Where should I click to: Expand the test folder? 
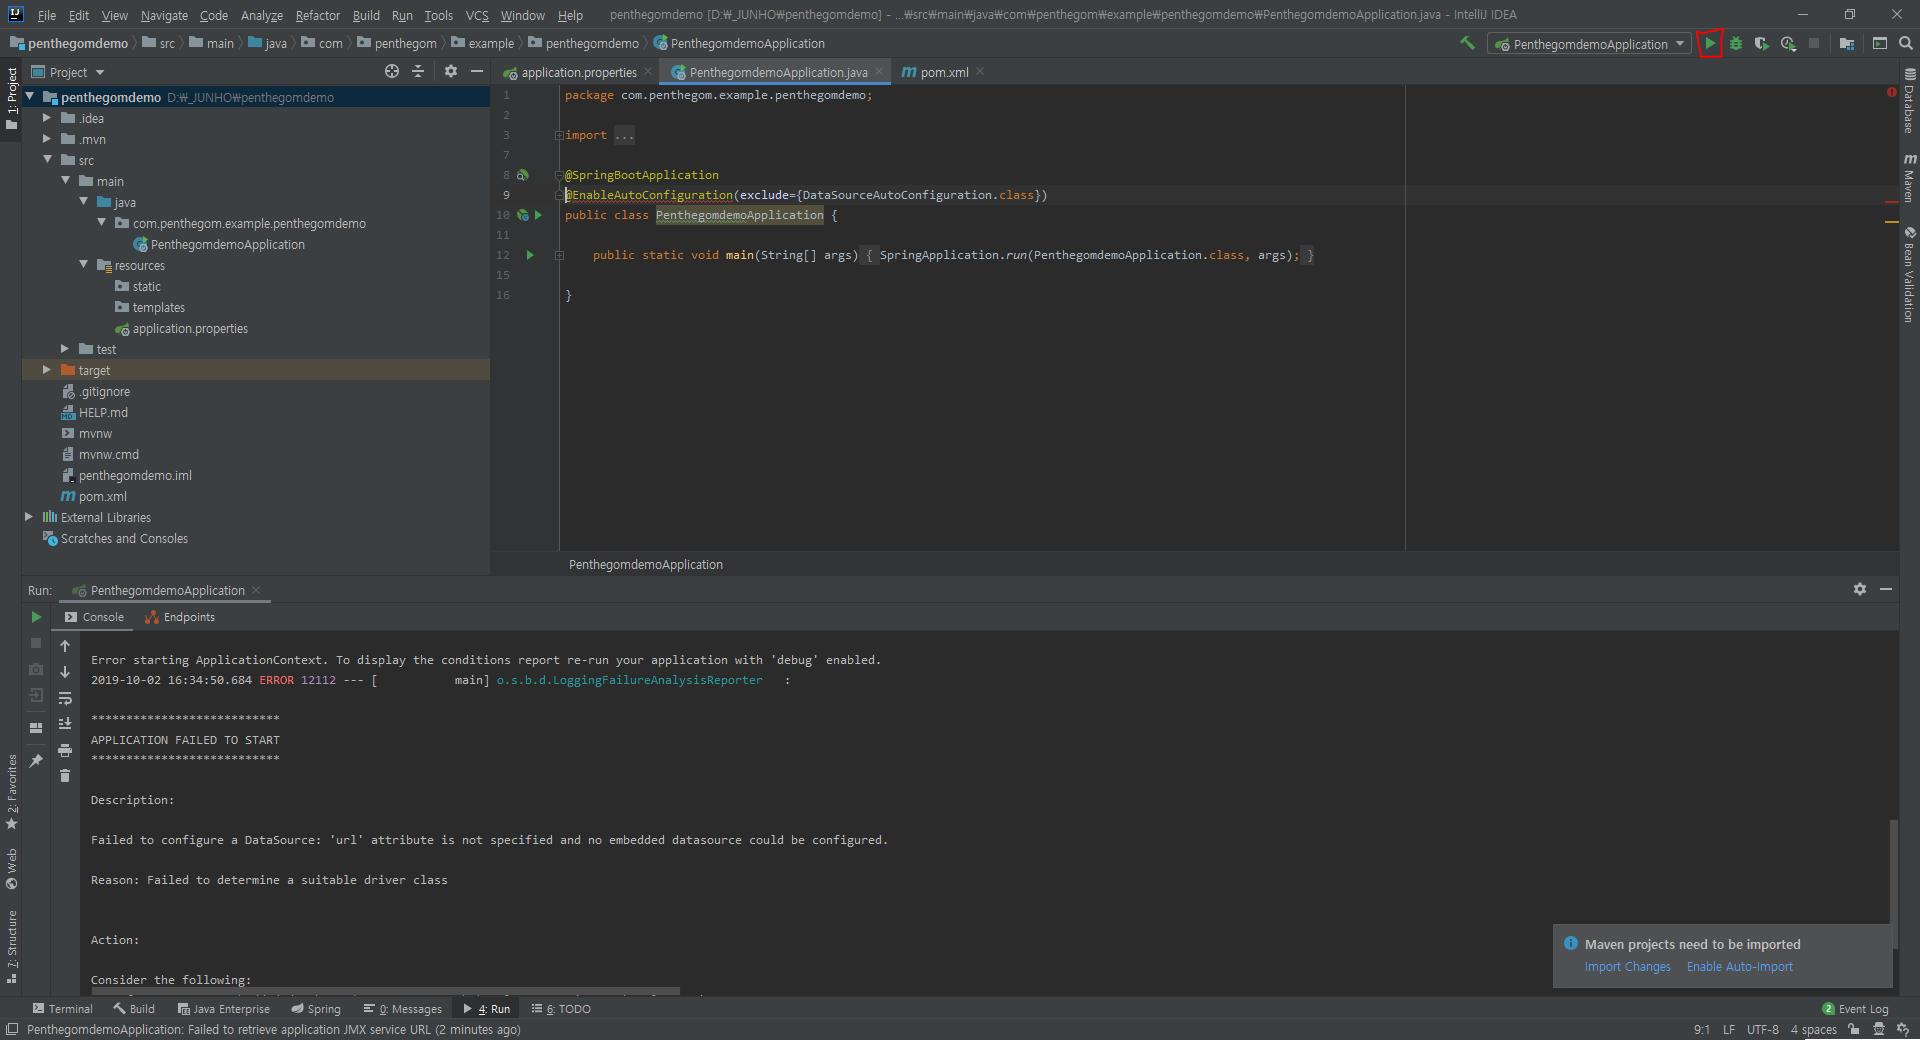coord(65,349)
